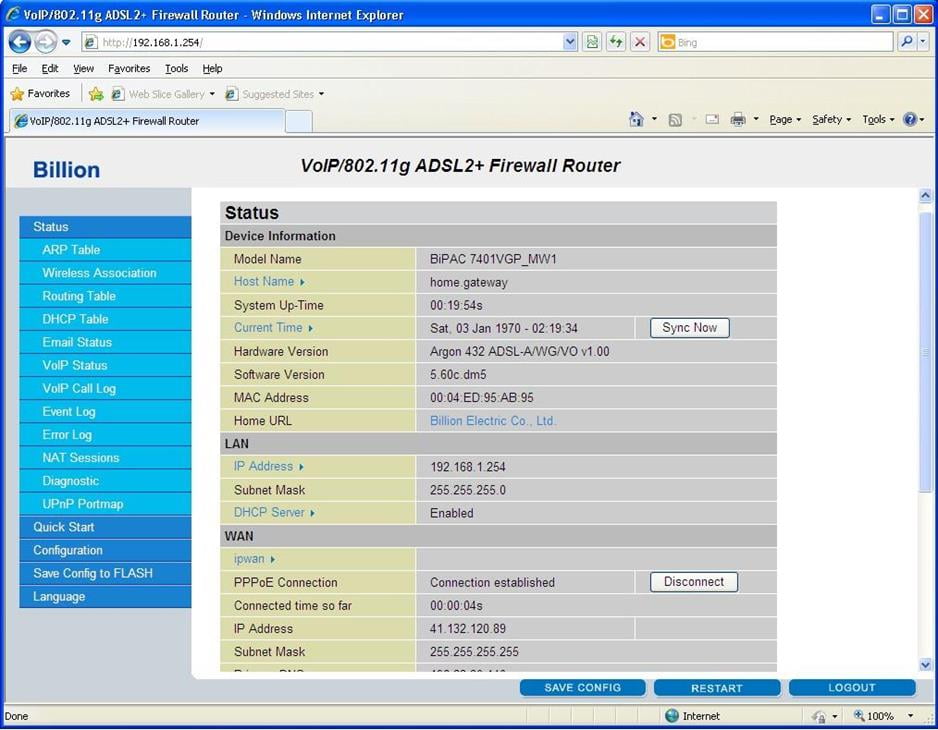Image resolution: width=938 pixels, height=730 pixels.
Task: Open Diagnostic in the sidebar
Action: tap(105, 481)
